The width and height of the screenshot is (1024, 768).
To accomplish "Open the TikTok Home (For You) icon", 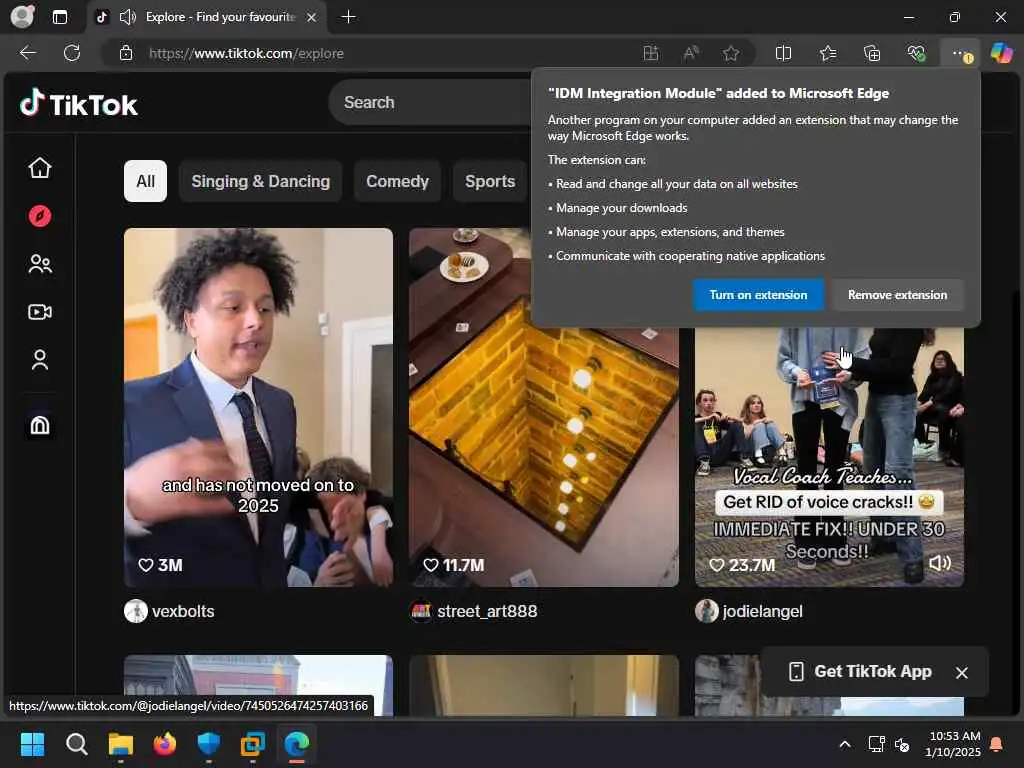I will pyautogui.click(x=40, y=168).
